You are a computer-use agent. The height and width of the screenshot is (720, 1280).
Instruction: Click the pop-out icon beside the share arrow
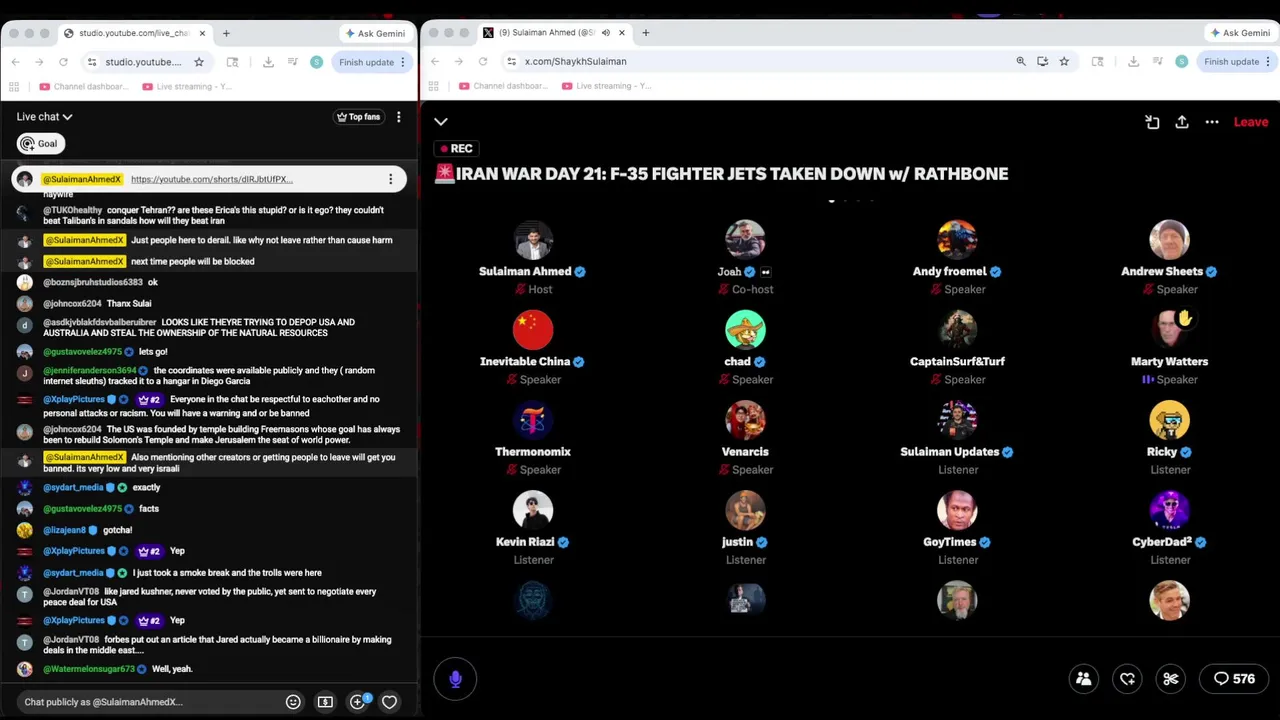pyautogui.click(x=1152, y=122)
